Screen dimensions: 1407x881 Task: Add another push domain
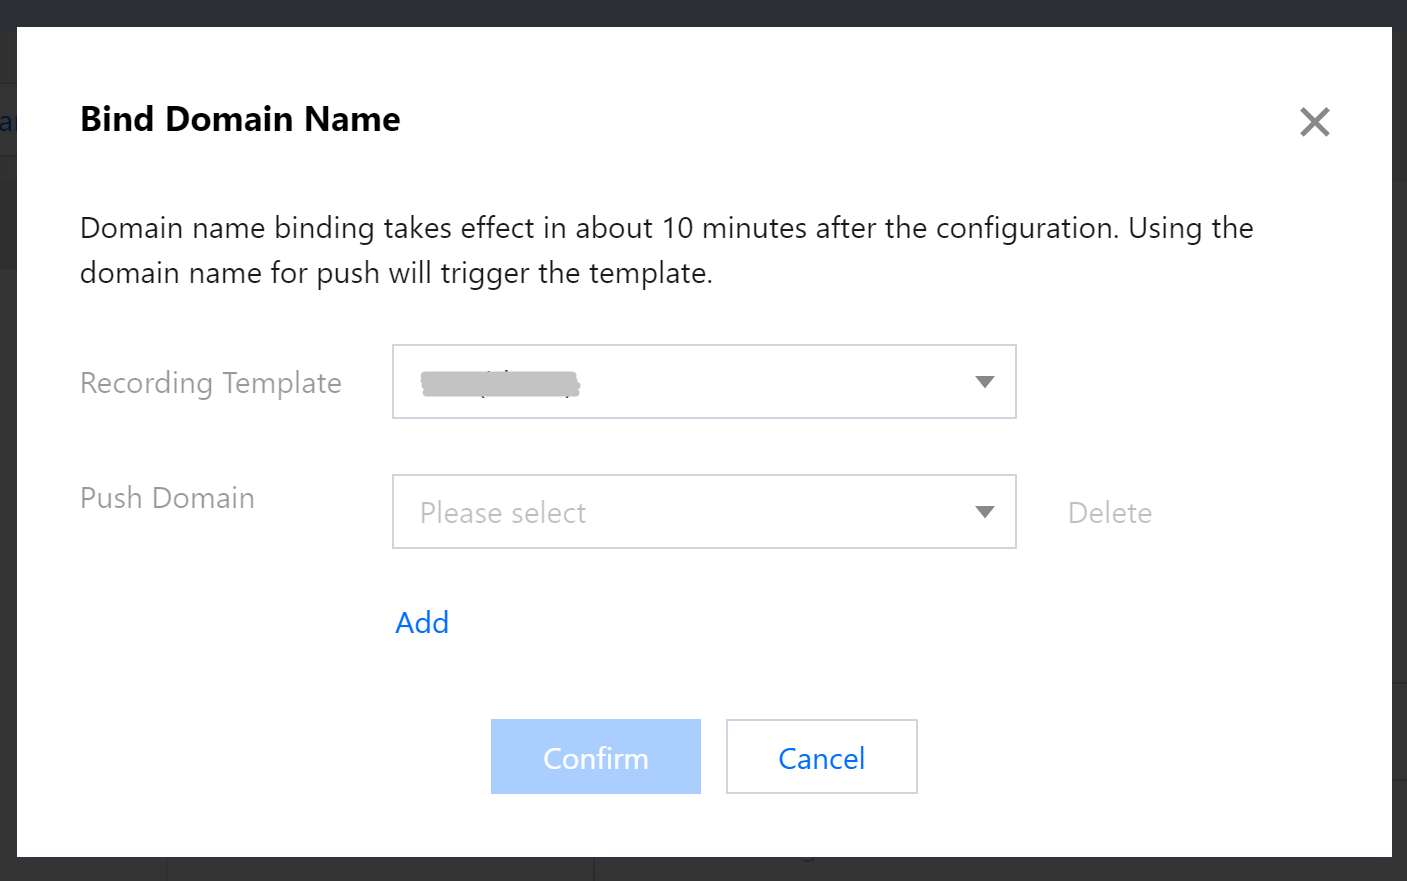pyautogui.click(x=422, y=622)
